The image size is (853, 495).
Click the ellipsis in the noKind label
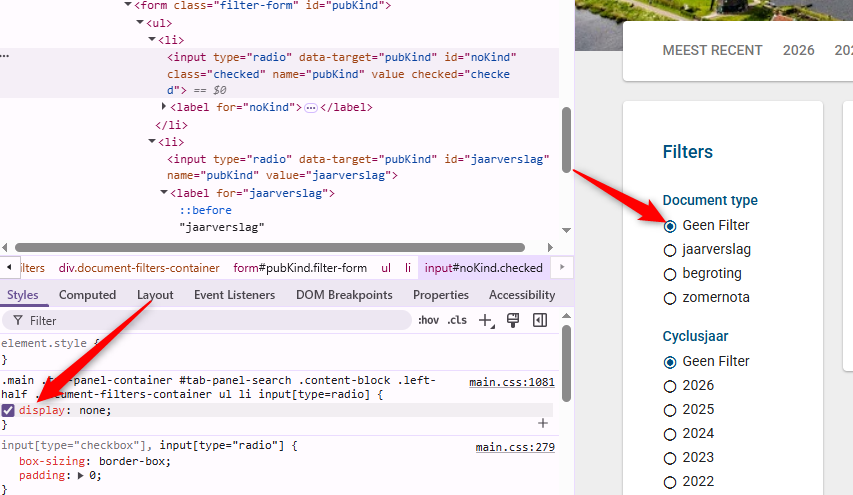click(311, 108)
